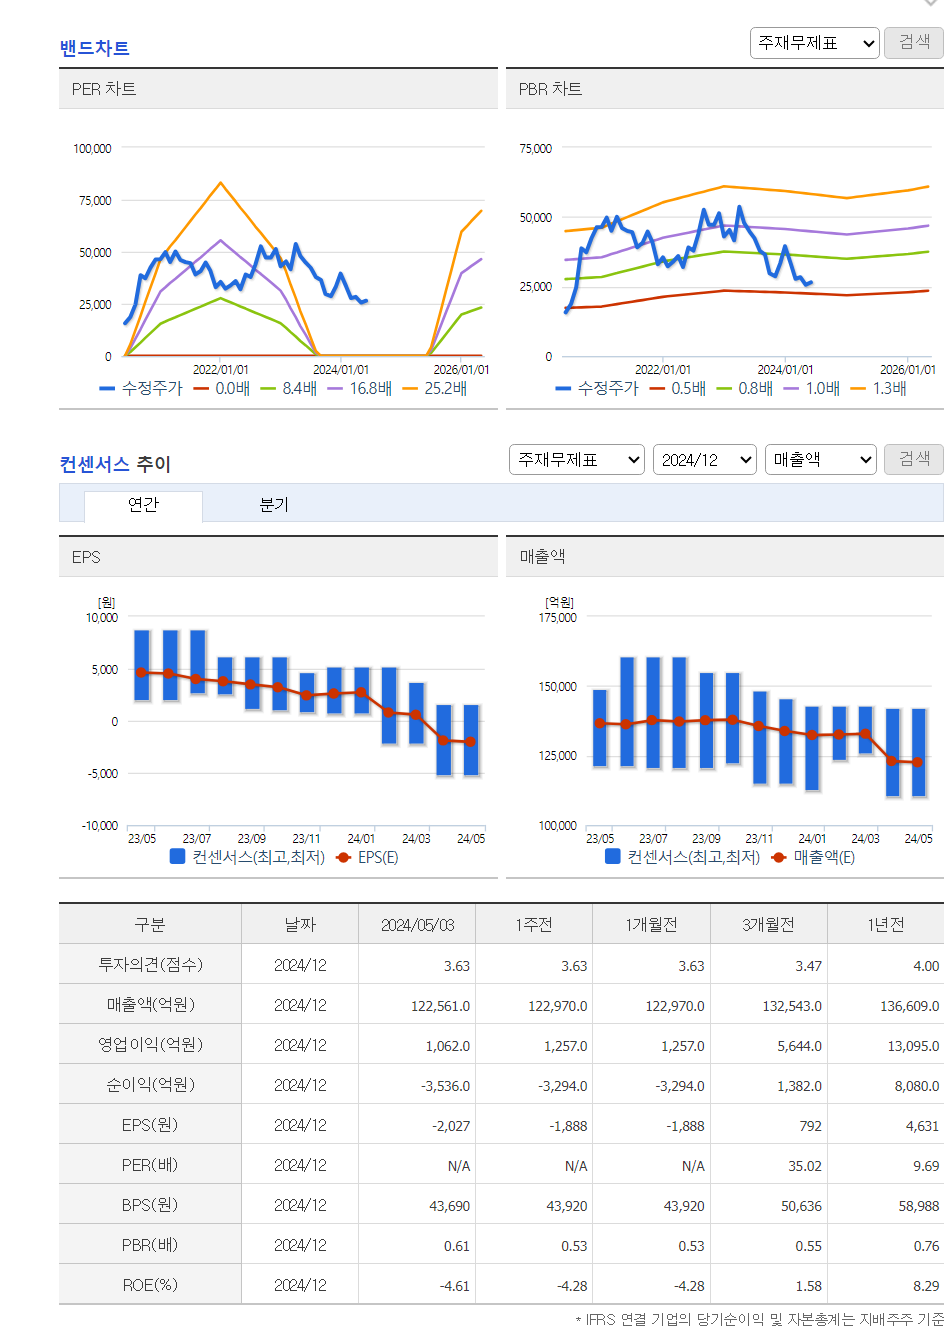This screenshot has width=950, height=1335.
Task: Click the 1.0배 legend marker in PBR chart
Action: (x=792, y=388)
